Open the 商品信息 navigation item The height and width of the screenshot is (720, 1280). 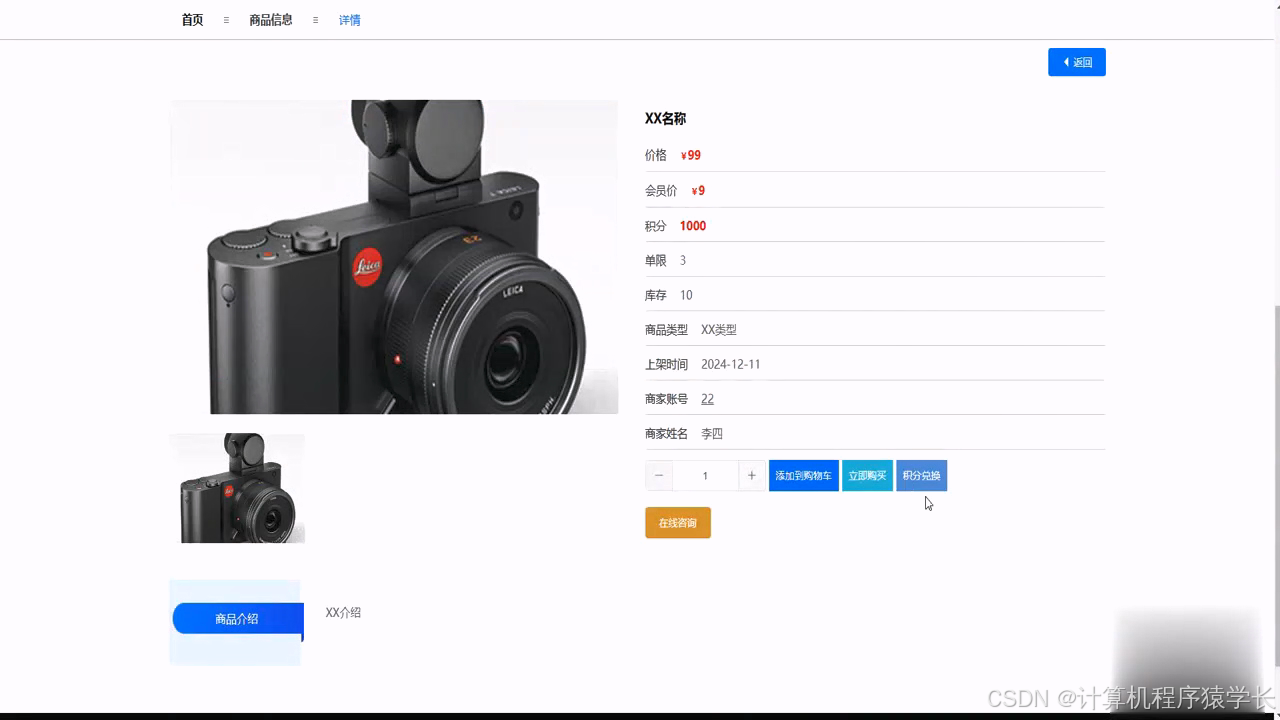pos(268,19)
